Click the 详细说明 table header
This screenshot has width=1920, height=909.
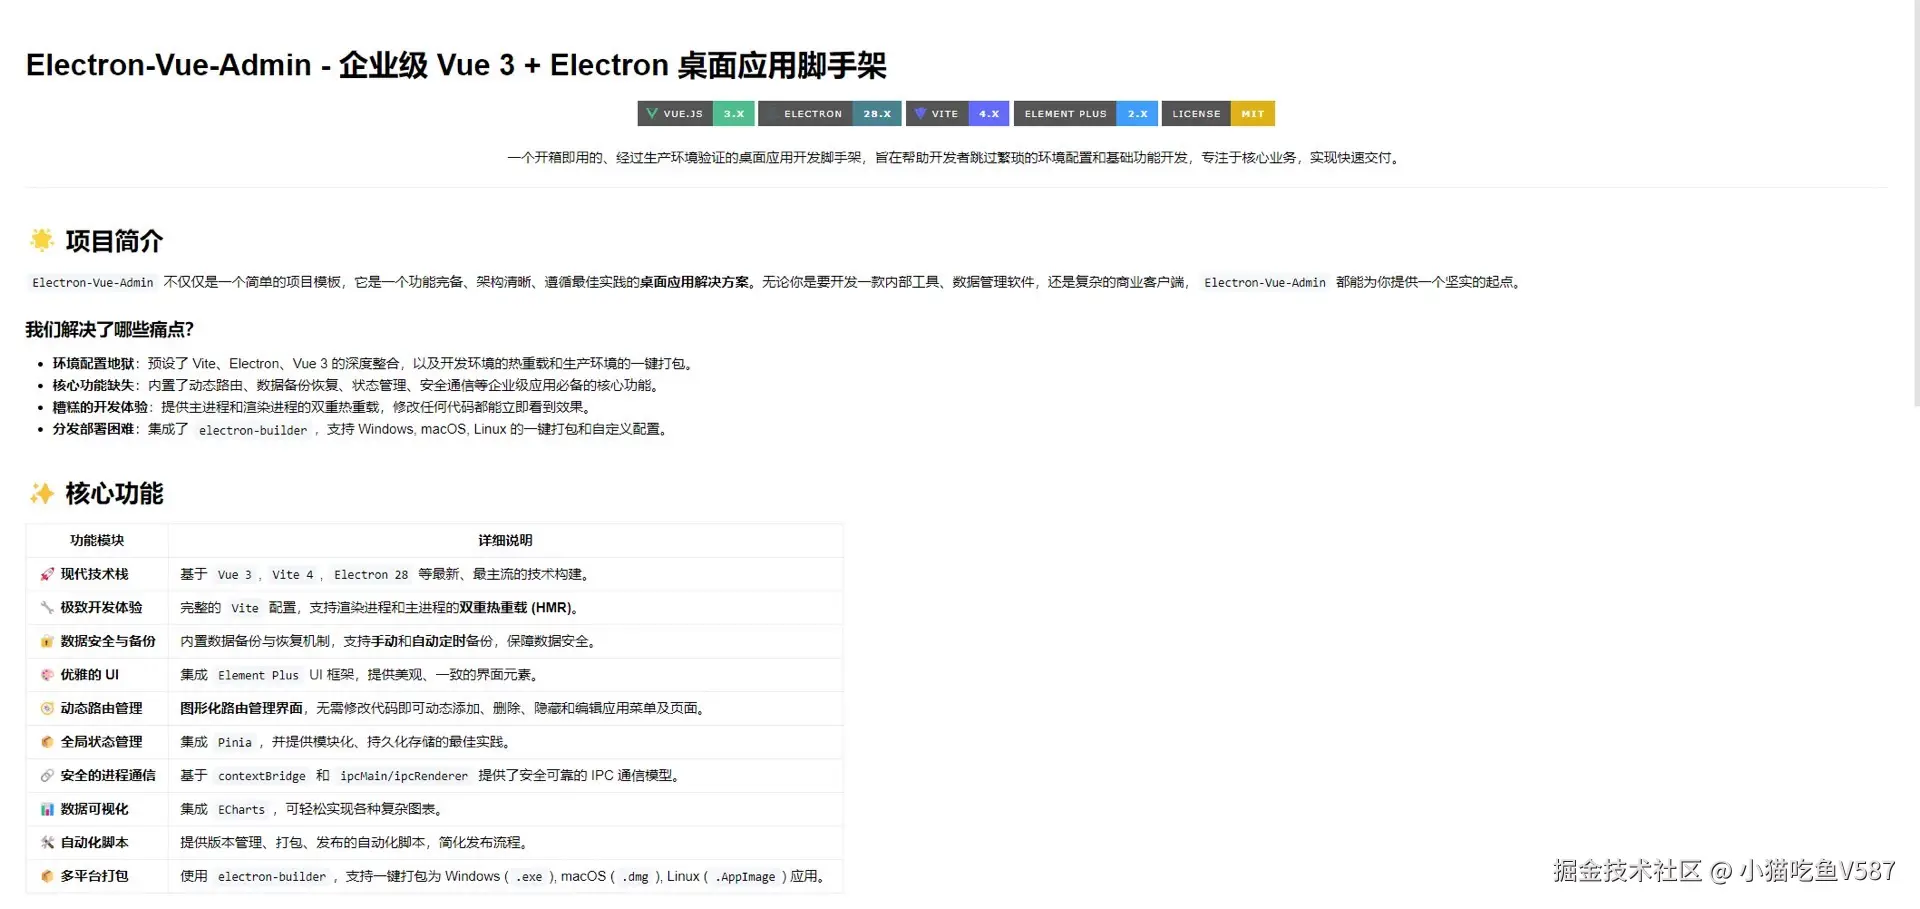click(505, 540)
